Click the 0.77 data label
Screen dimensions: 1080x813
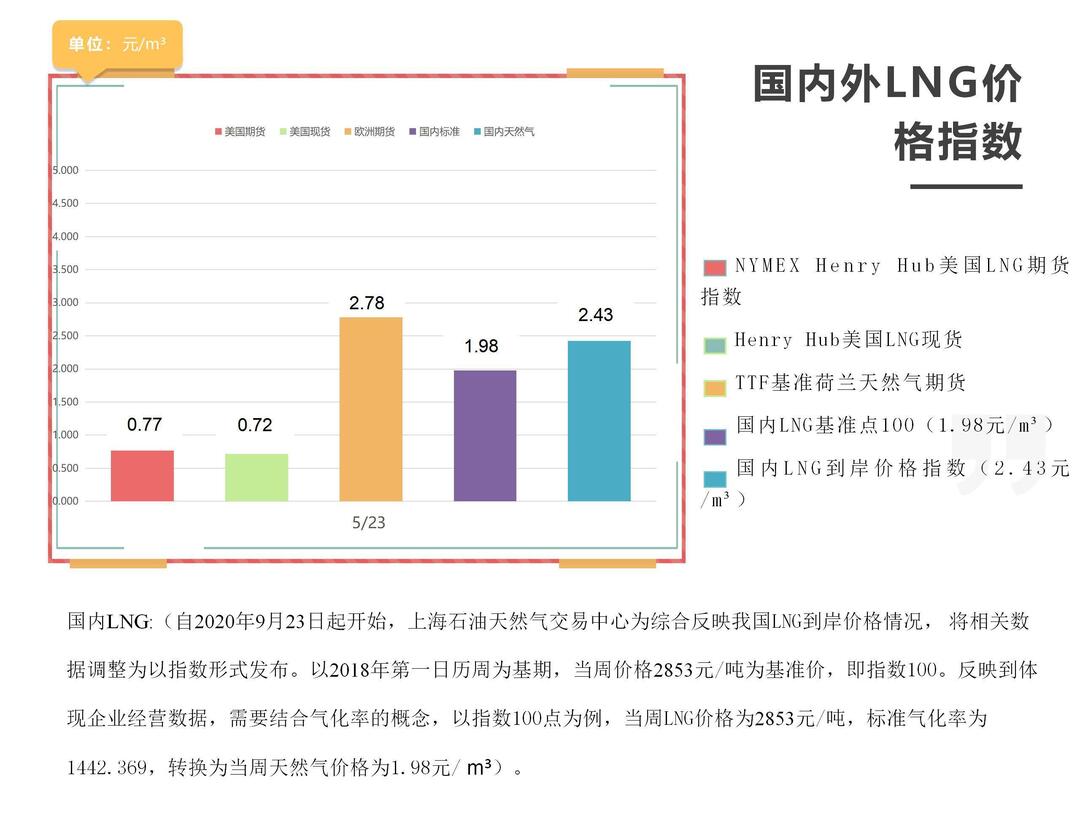click(x=144, y=424)
